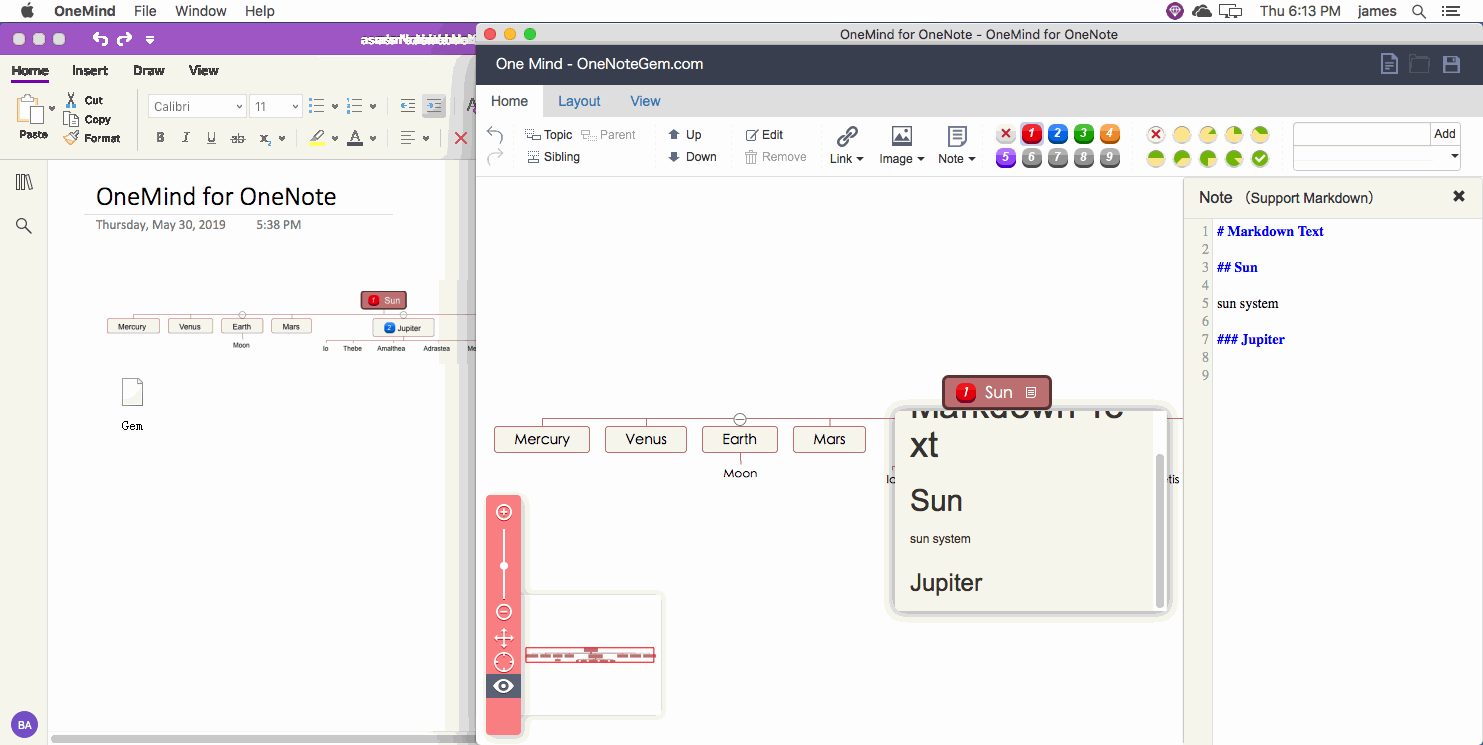1483x745 pixels.
Task: Click zoom in plus on navigator
Action: (504, 512)
